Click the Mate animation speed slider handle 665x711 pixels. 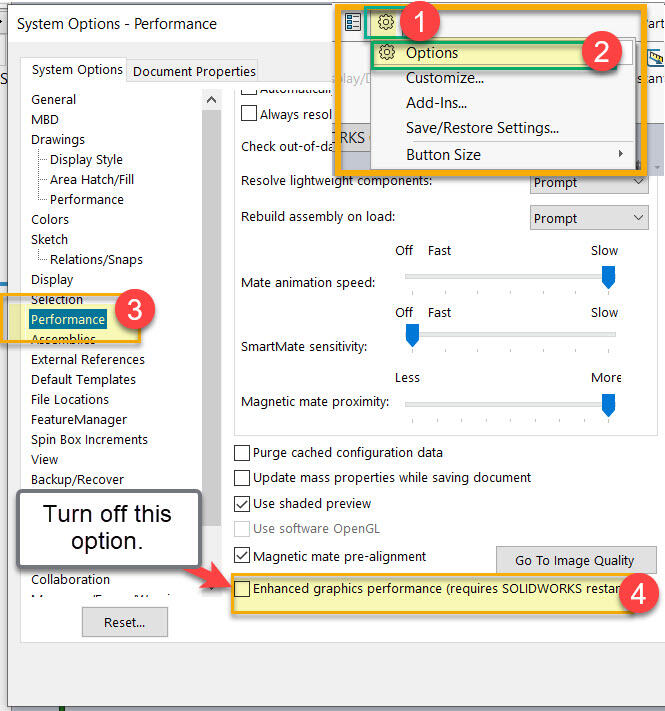click(x=608, y=277)
